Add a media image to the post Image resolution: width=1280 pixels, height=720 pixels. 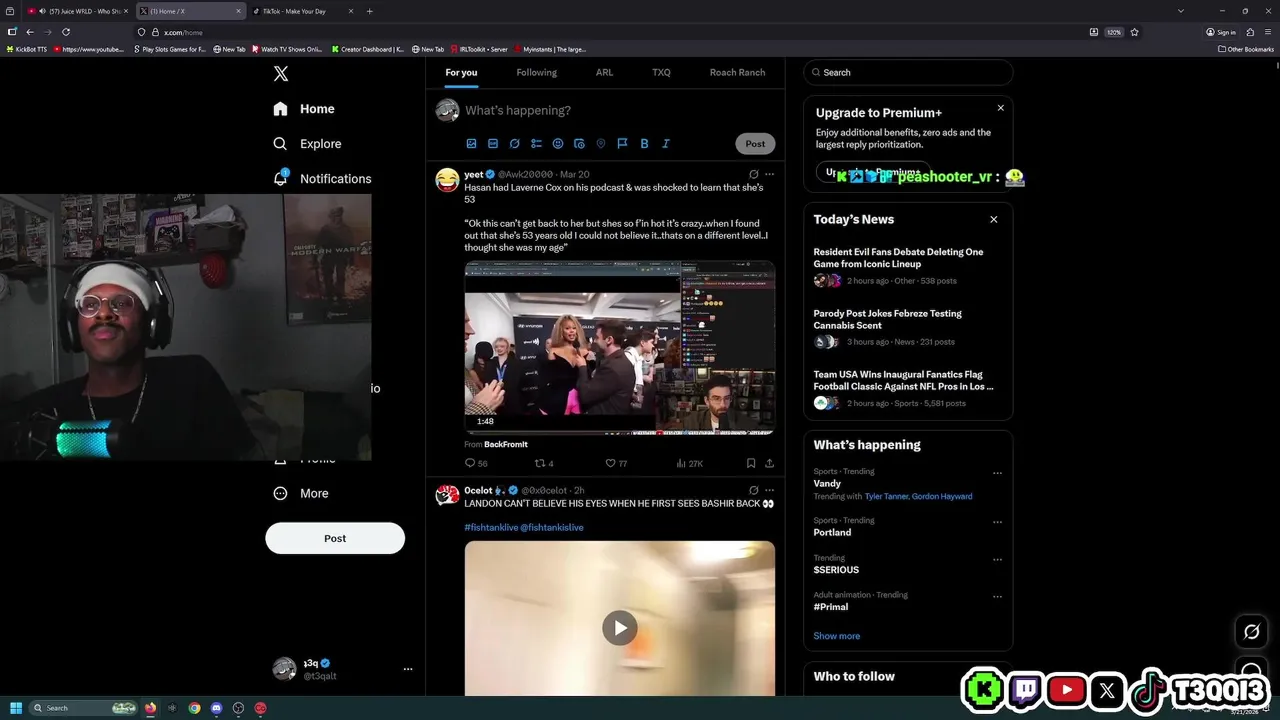471,144
